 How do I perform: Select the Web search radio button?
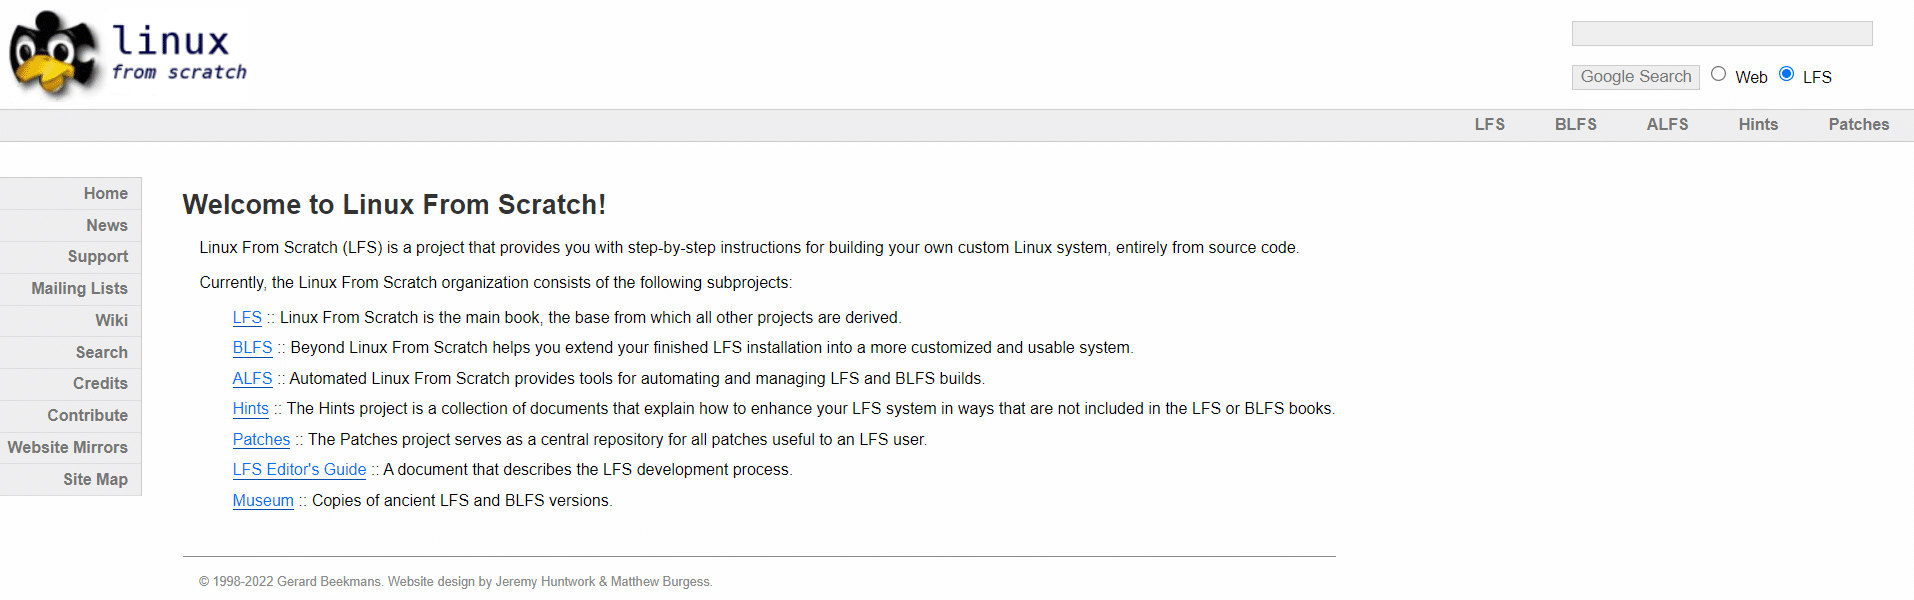1718,74
